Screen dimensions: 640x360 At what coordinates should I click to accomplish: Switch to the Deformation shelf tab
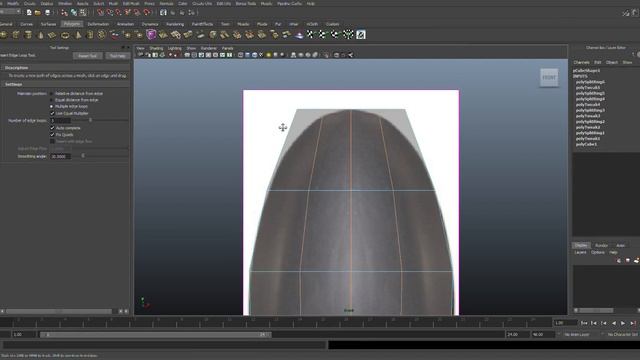pos(98,24)
